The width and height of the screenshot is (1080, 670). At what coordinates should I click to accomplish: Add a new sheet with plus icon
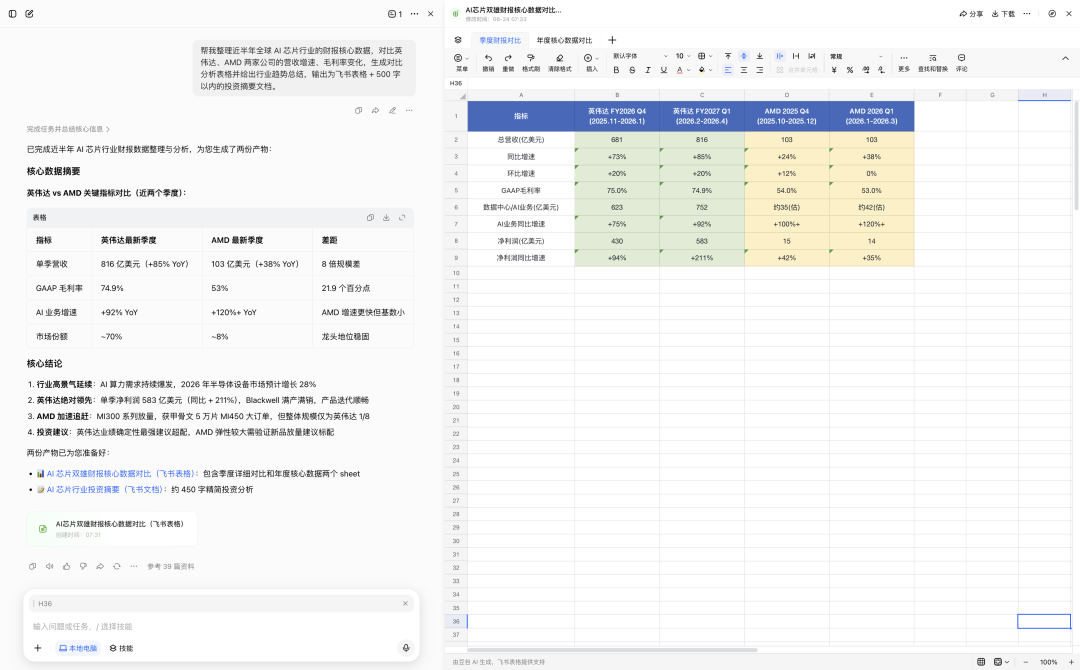tap(612, 40)
